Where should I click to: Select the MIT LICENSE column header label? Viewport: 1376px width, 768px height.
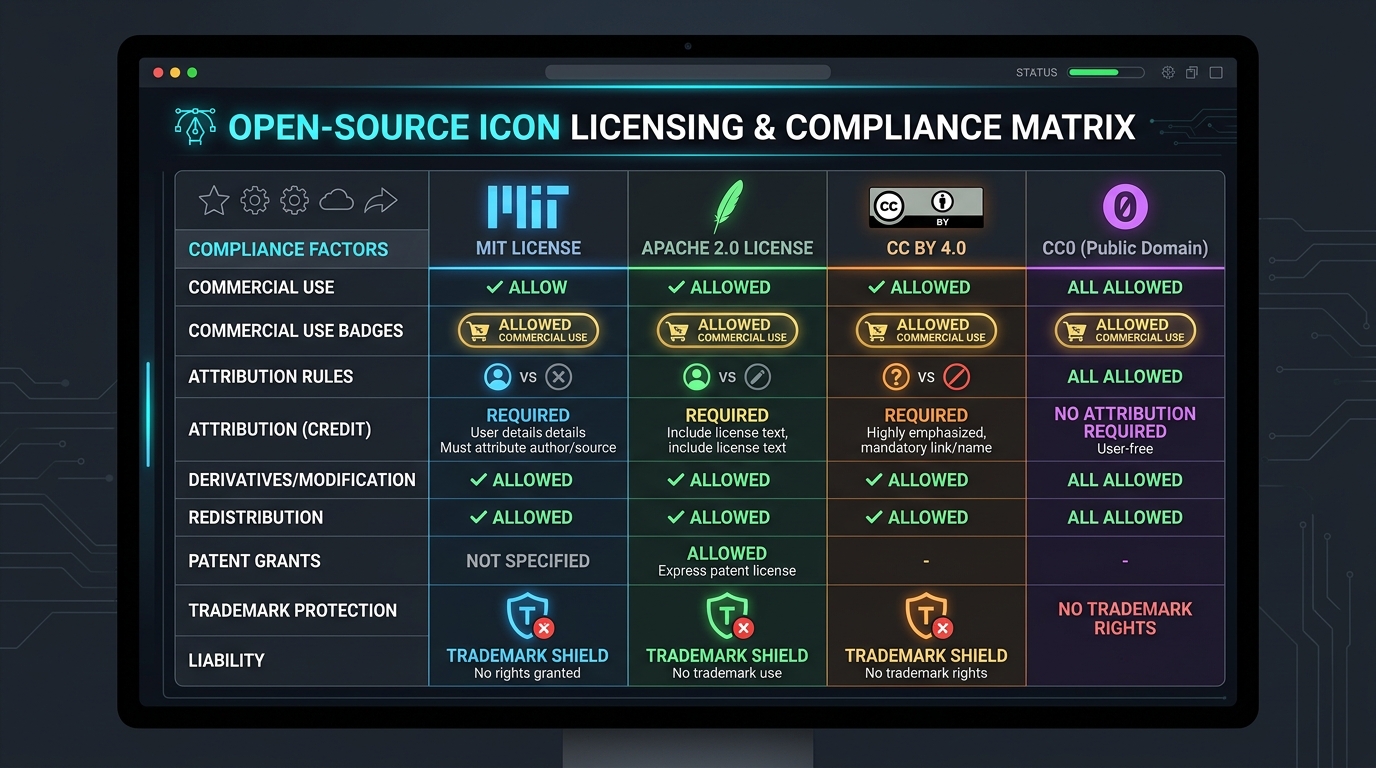tap(528, 248)
